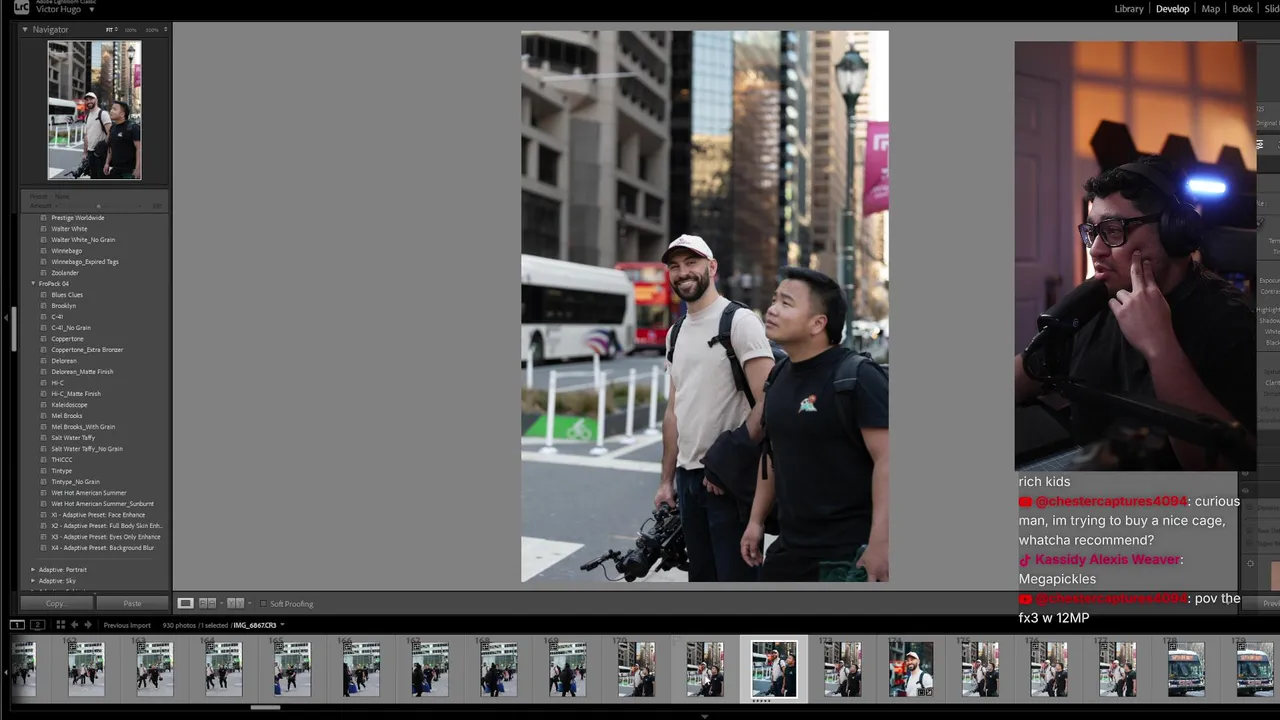The image size is (1280, 720).
Task: Enable the Soft Proofing checkbox
Action: (x=263, y=603)
